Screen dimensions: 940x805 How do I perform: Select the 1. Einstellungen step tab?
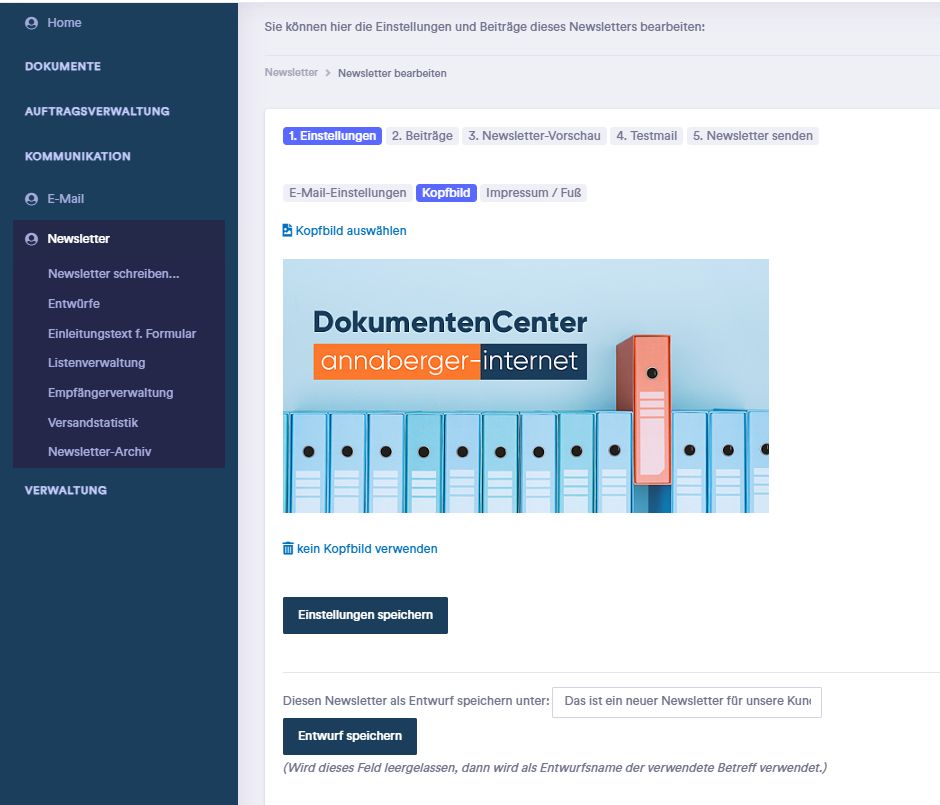[332, 136]
